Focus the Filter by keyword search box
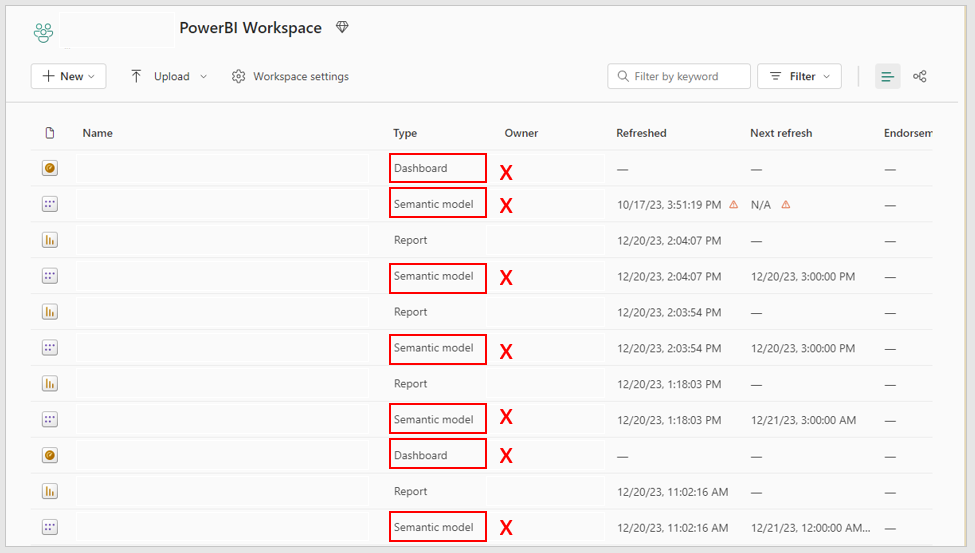This screenshot has width=975, height=553. click(x=679, y=76)
